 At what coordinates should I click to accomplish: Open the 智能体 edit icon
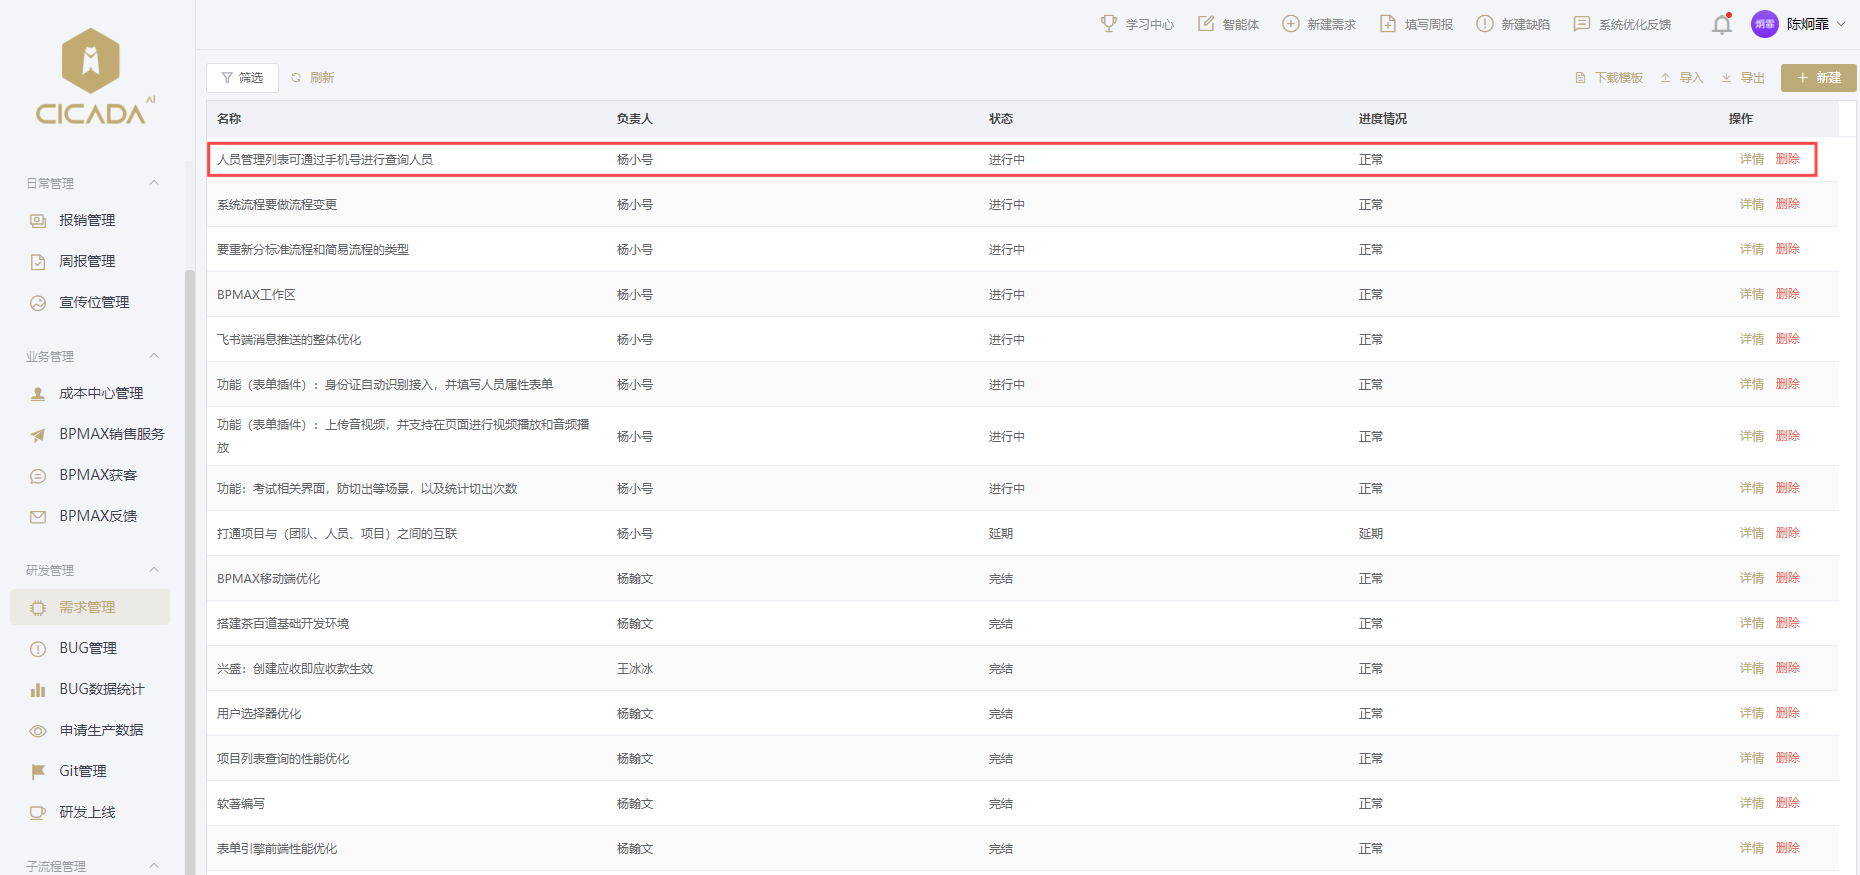1206,23
